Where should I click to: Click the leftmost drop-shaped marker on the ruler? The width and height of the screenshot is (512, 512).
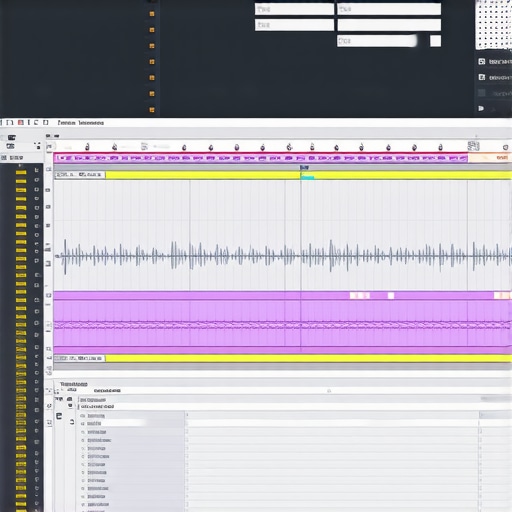tap(87, 147)
